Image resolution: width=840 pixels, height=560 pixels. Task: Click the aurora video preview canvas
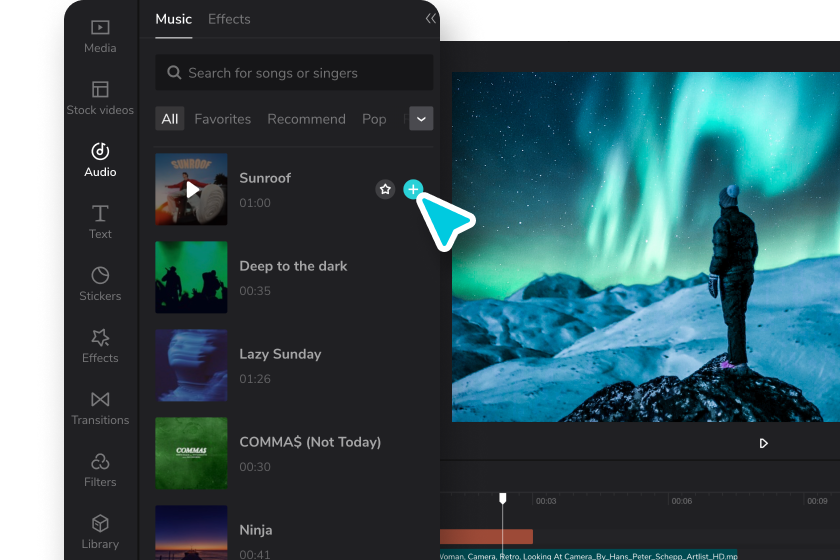tap(646, 247)
